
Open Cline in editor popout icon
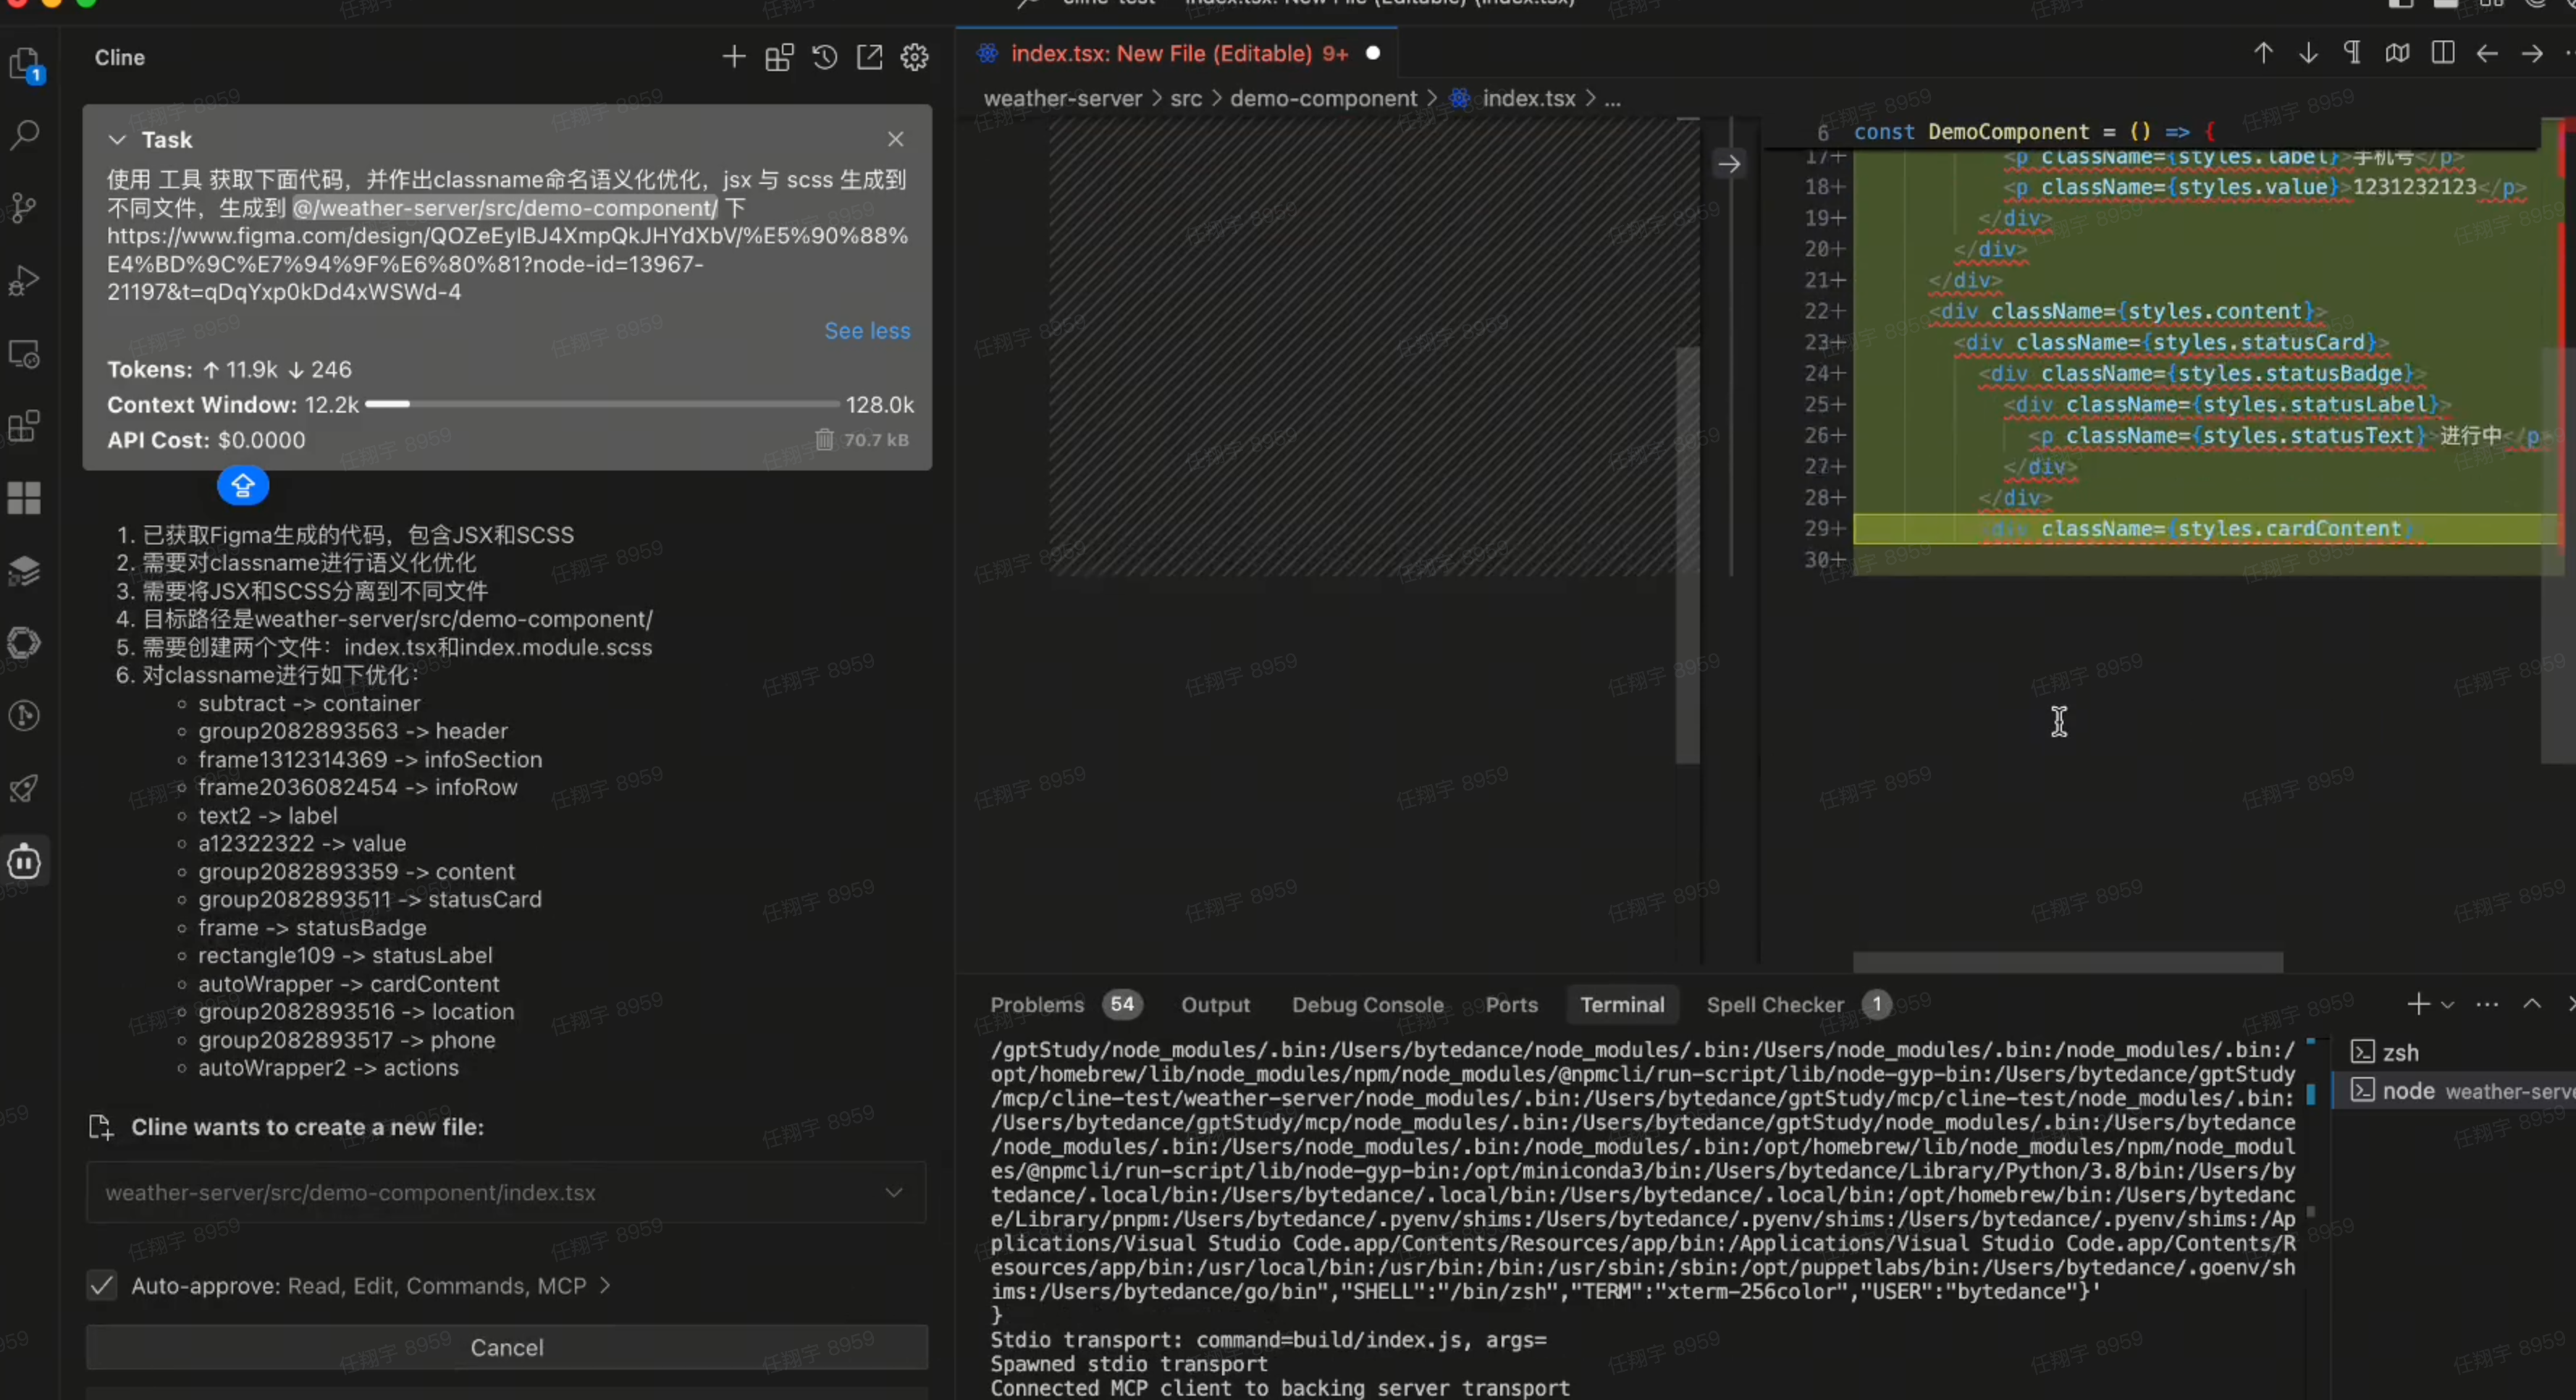click(869, 58)
